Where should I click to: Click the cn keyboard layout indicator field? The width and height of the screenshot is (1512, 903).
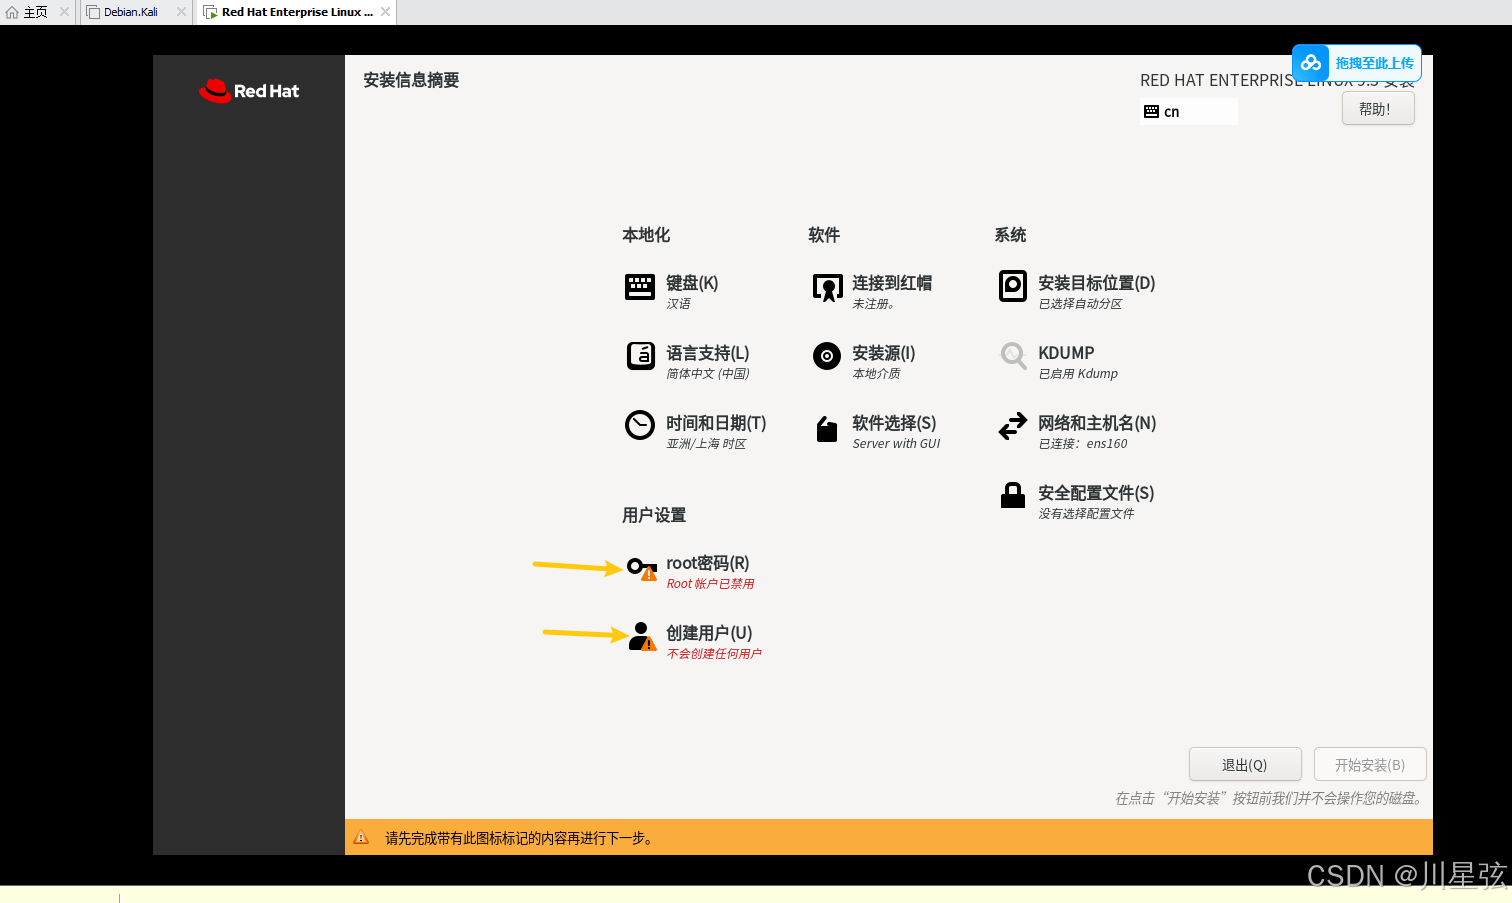[1189, 112]
